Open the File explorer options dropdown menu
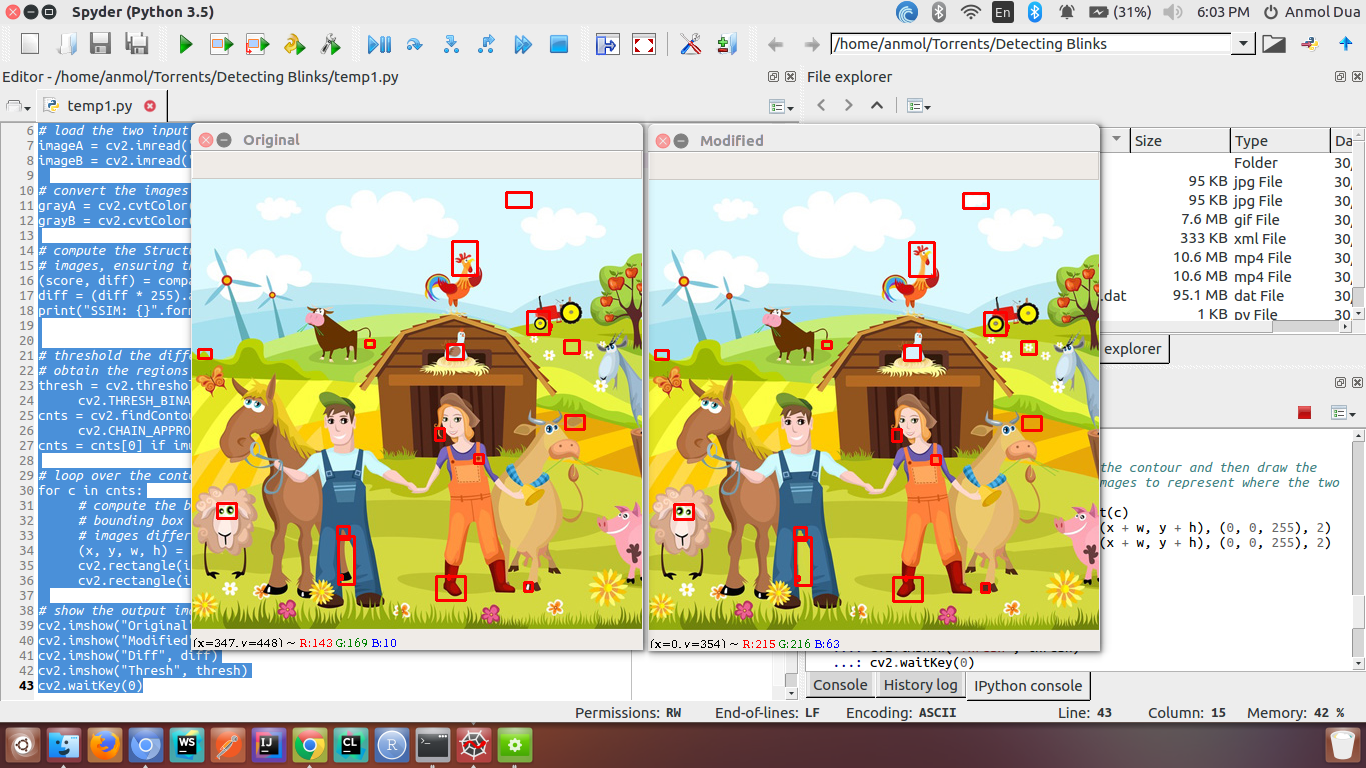1366x768 pixels. 918,106
